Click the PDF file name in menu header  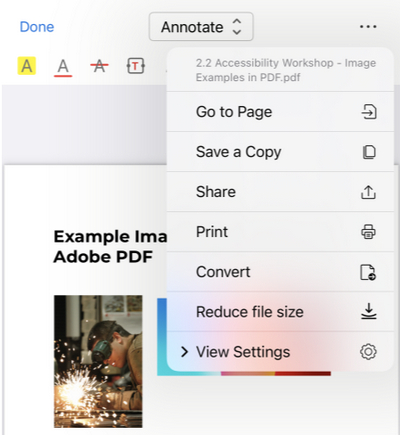tap(286, 70)
